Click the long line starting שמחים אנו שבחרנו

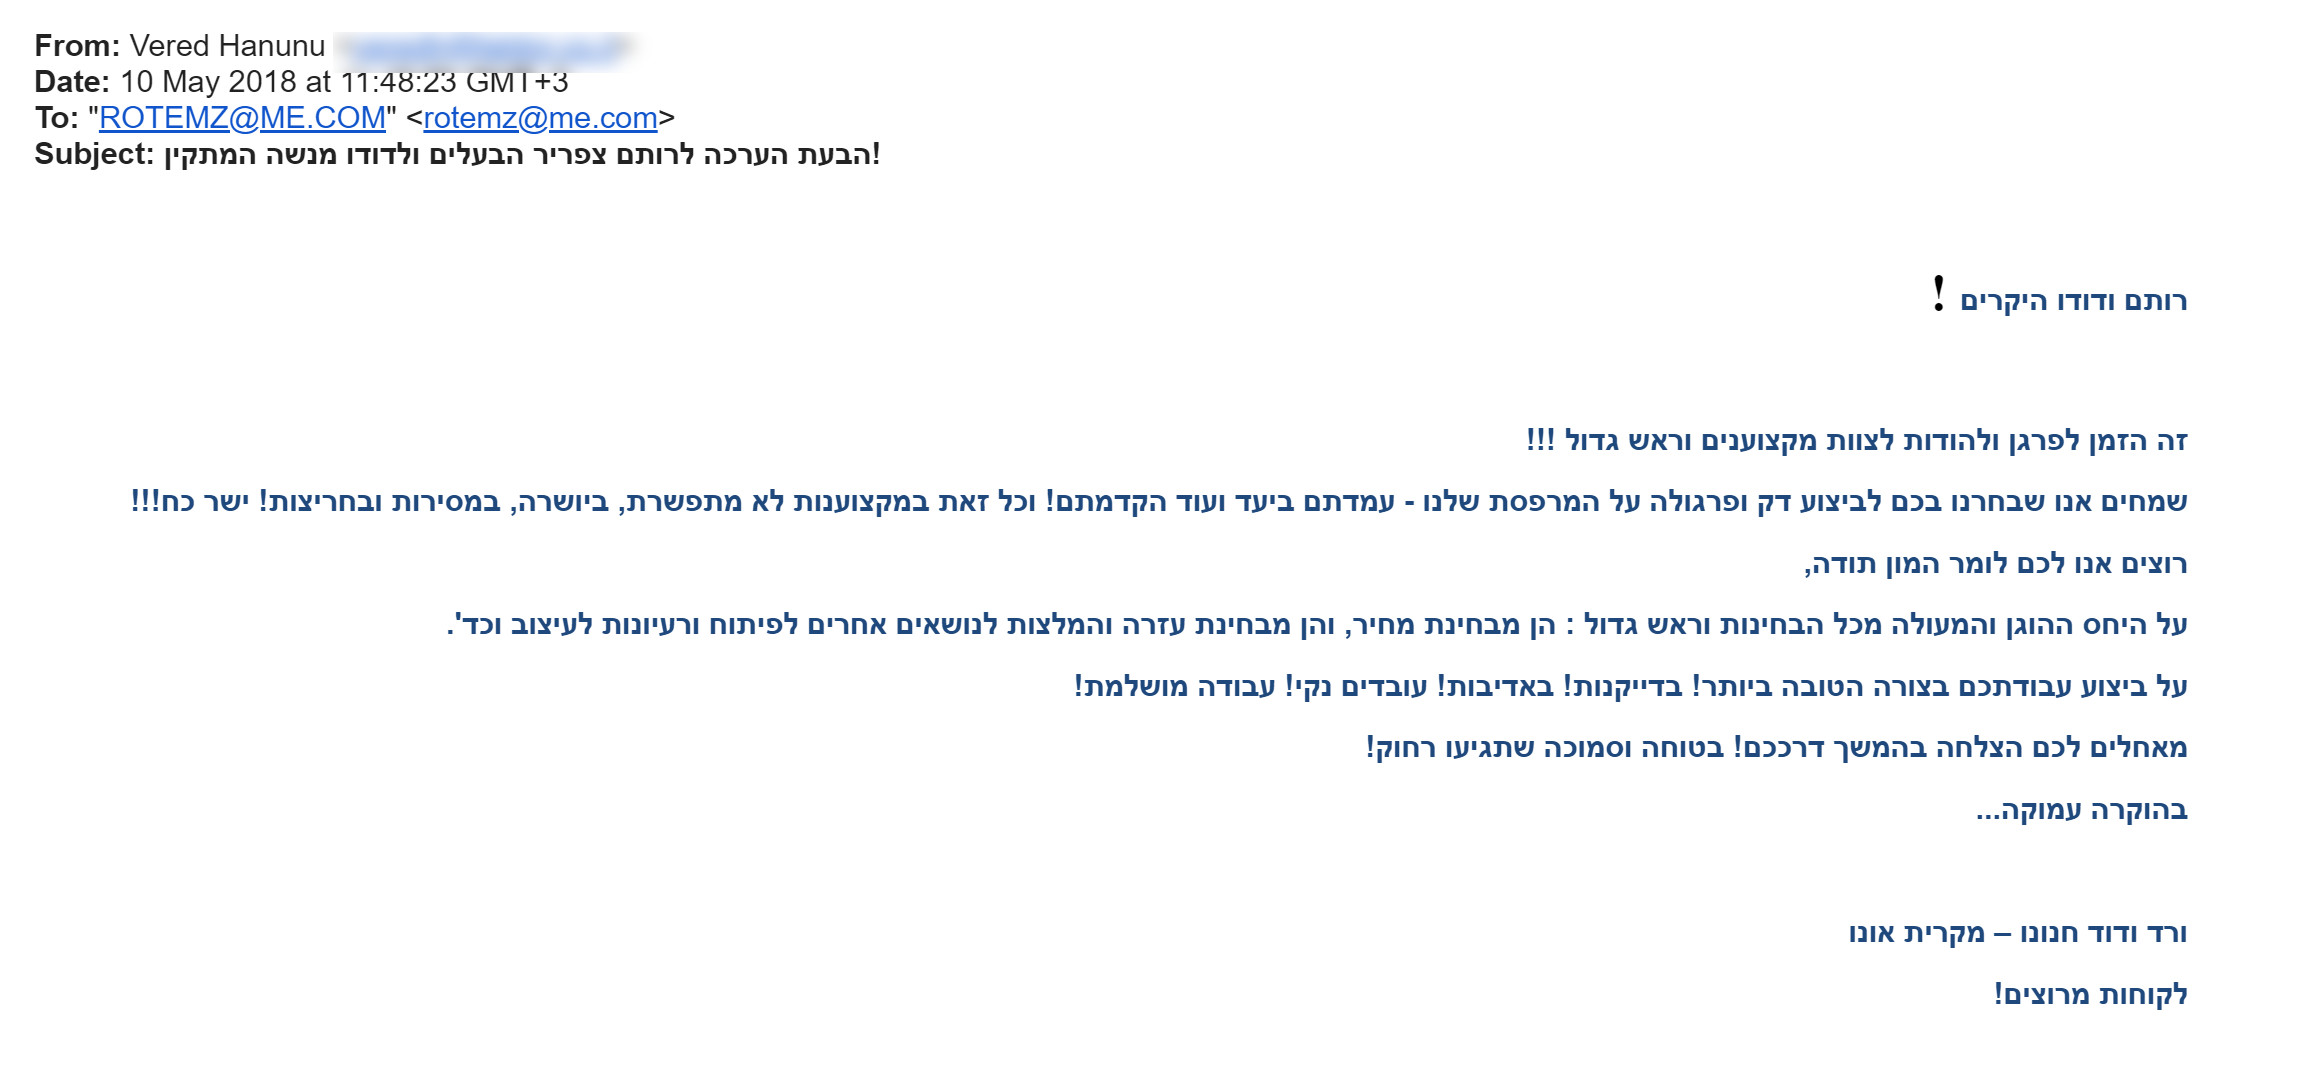coord(1159,501)
